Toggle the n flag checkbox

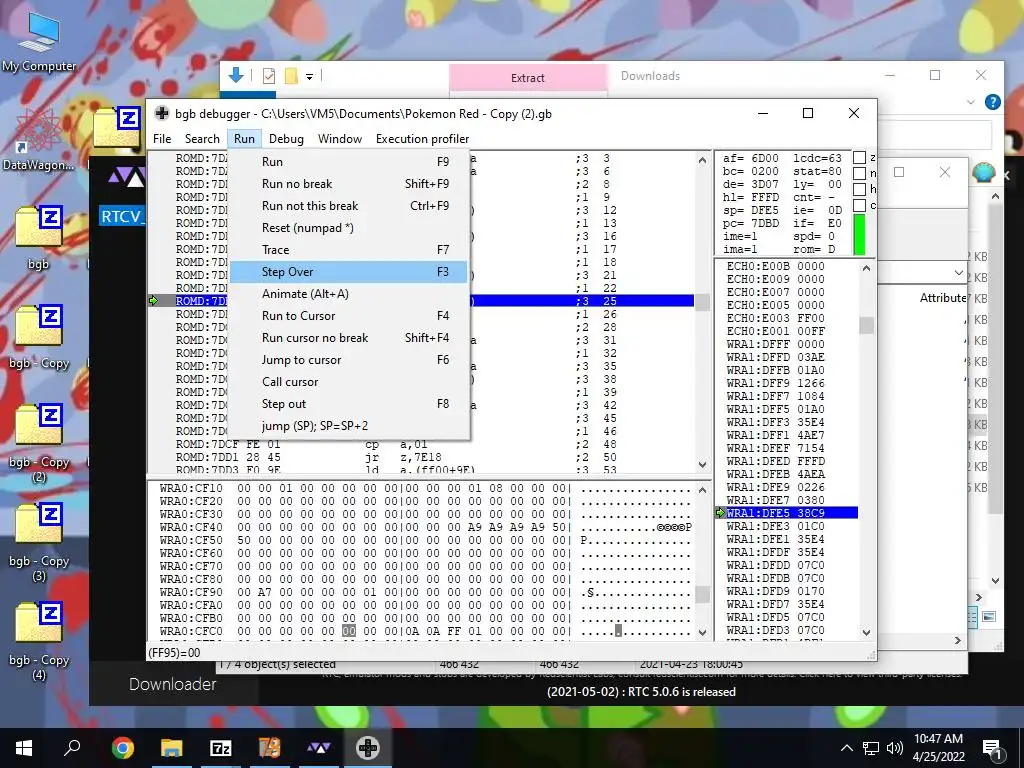tap(859, 173)
